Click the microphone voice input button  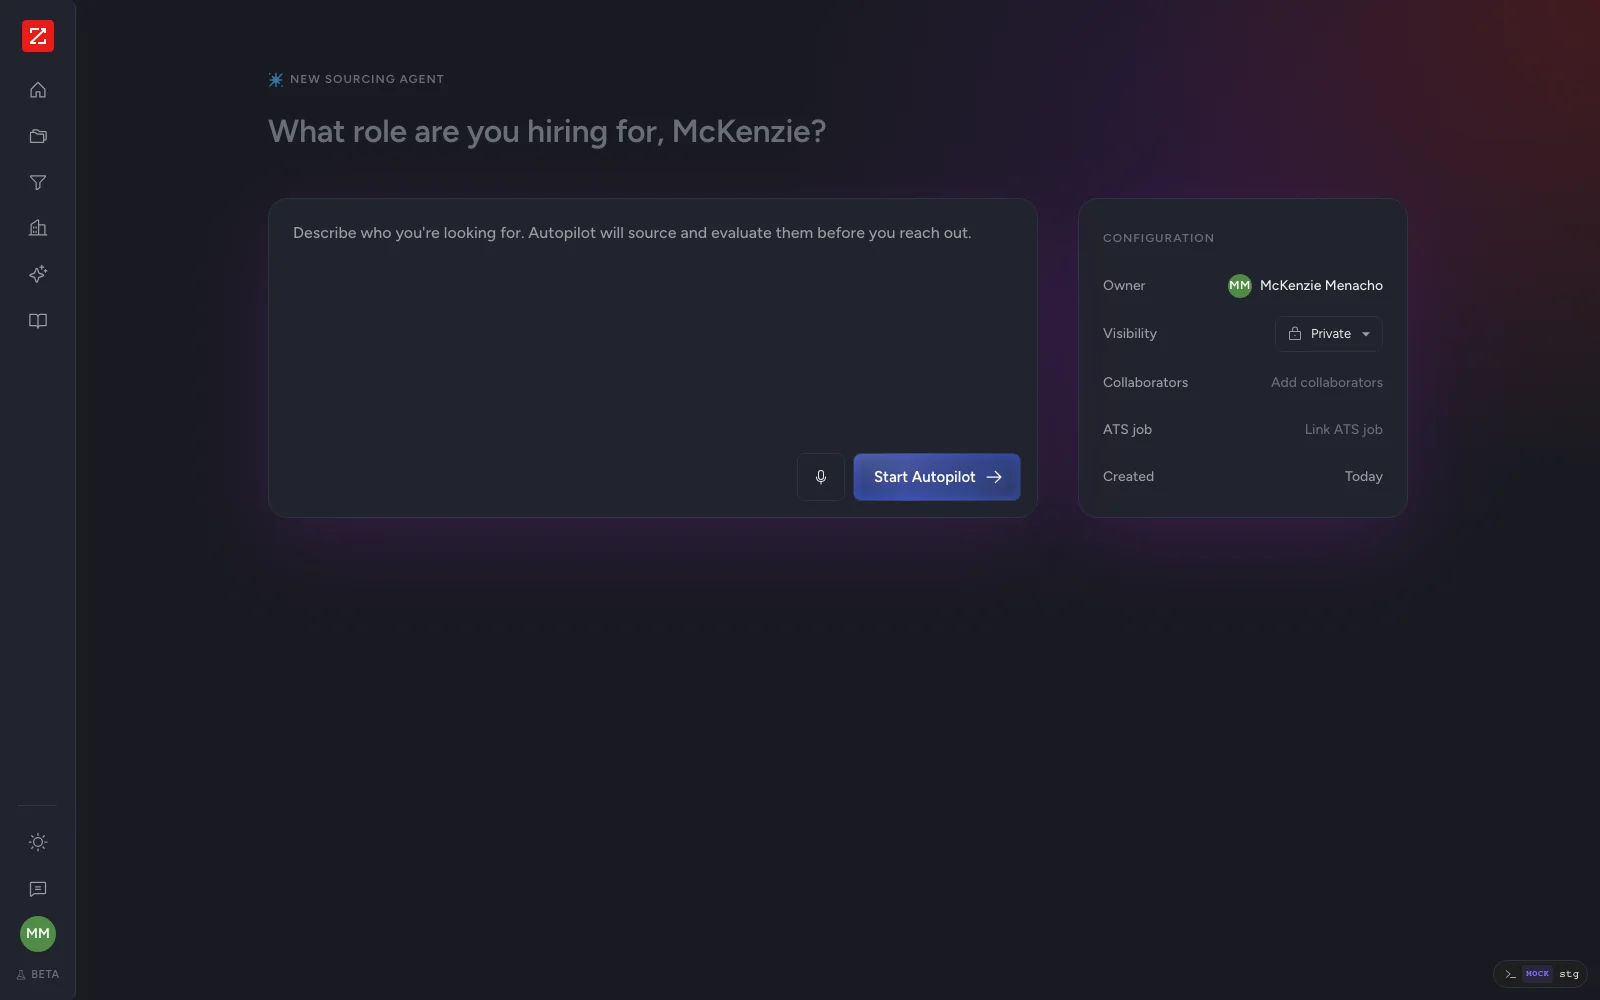click(821, 477)
